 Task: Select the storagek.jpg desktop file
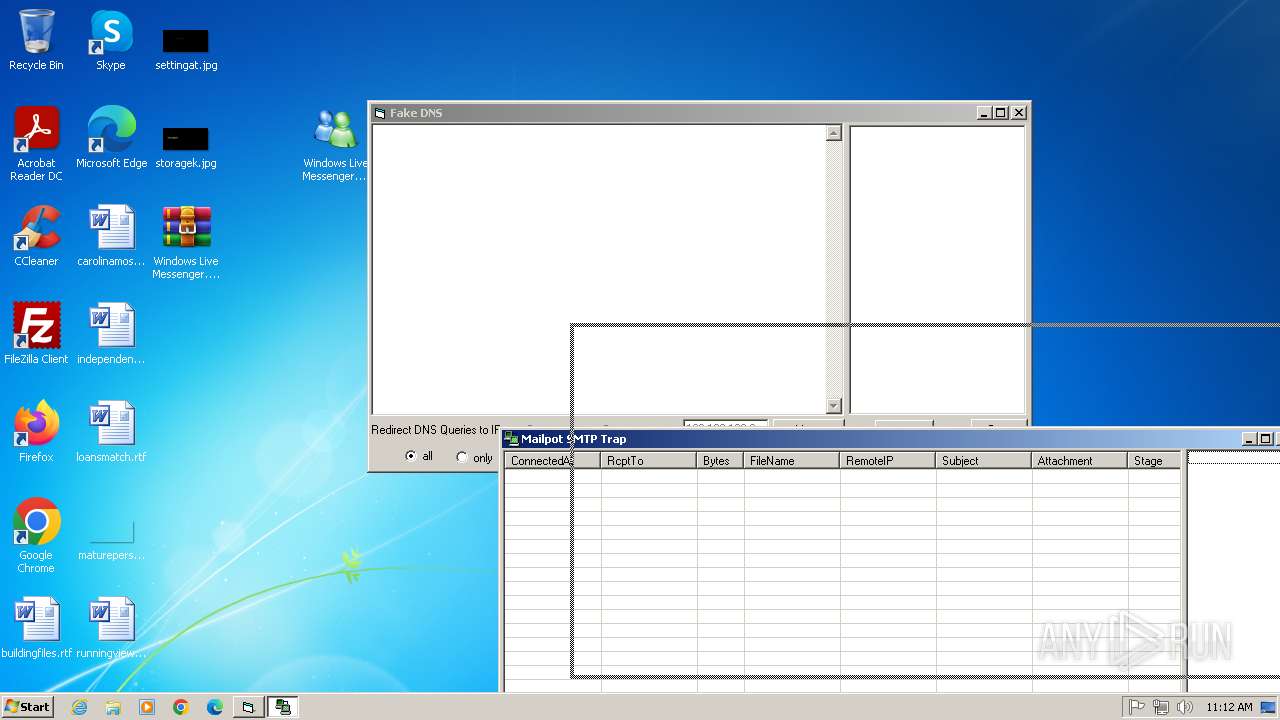[x=186, y=146]
